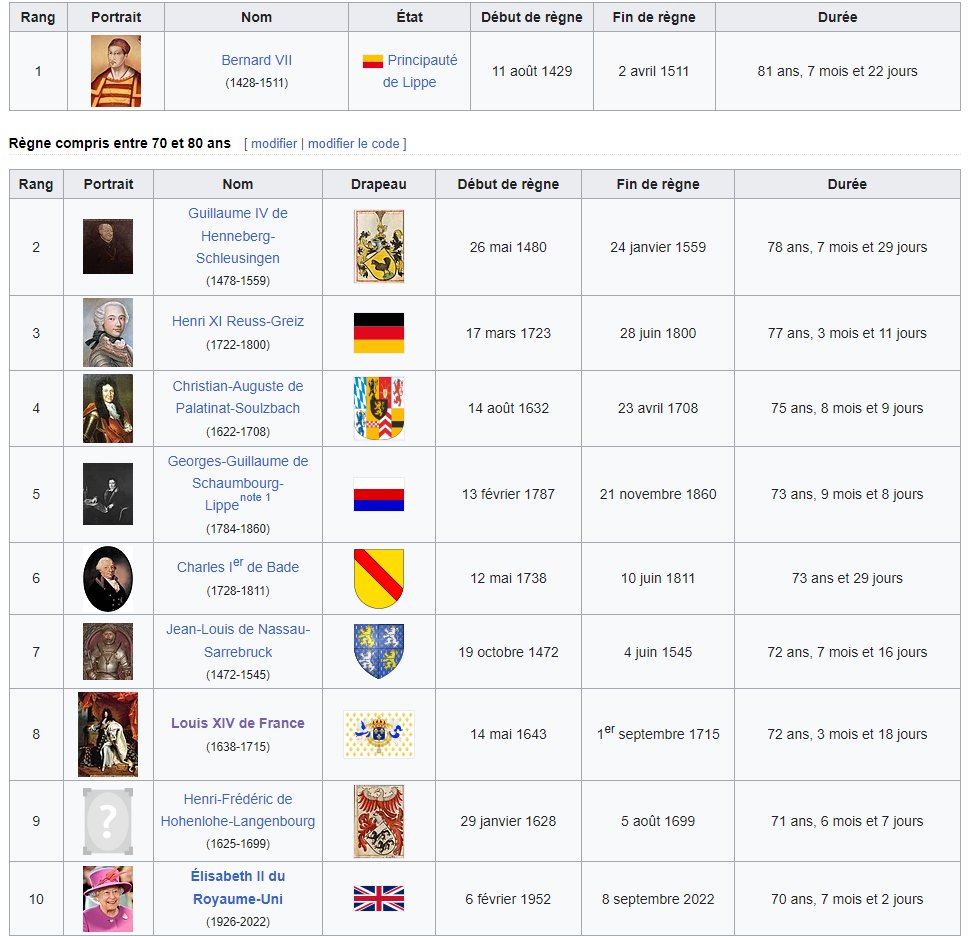Open the Charles Ier de Bade link

(238, 566)
